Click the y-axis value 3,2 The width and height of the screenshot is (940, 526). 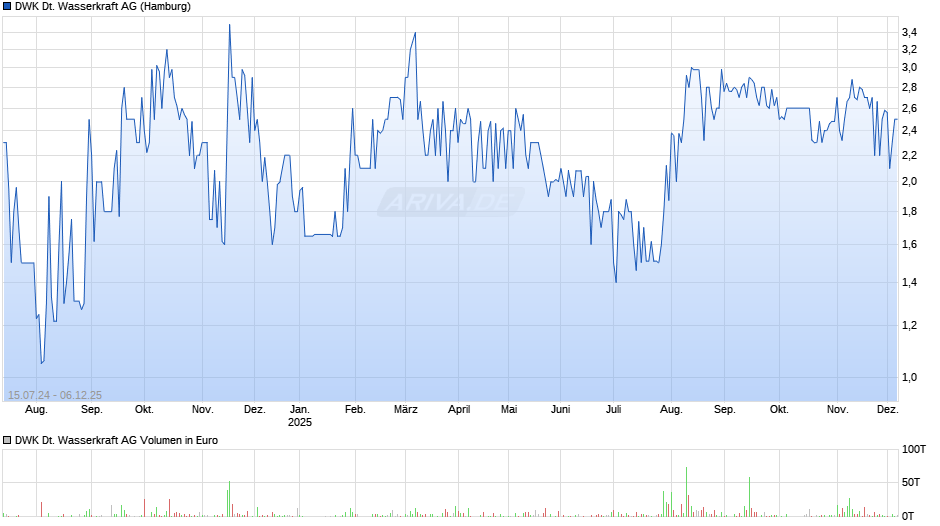[x=909, y=50]
